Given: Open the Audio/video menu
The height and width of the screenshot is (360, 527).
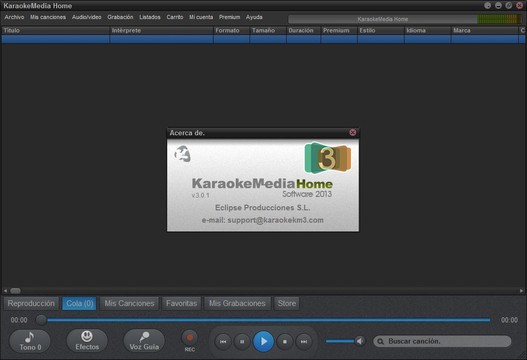Looking at the screenshot, I should 86,17.
